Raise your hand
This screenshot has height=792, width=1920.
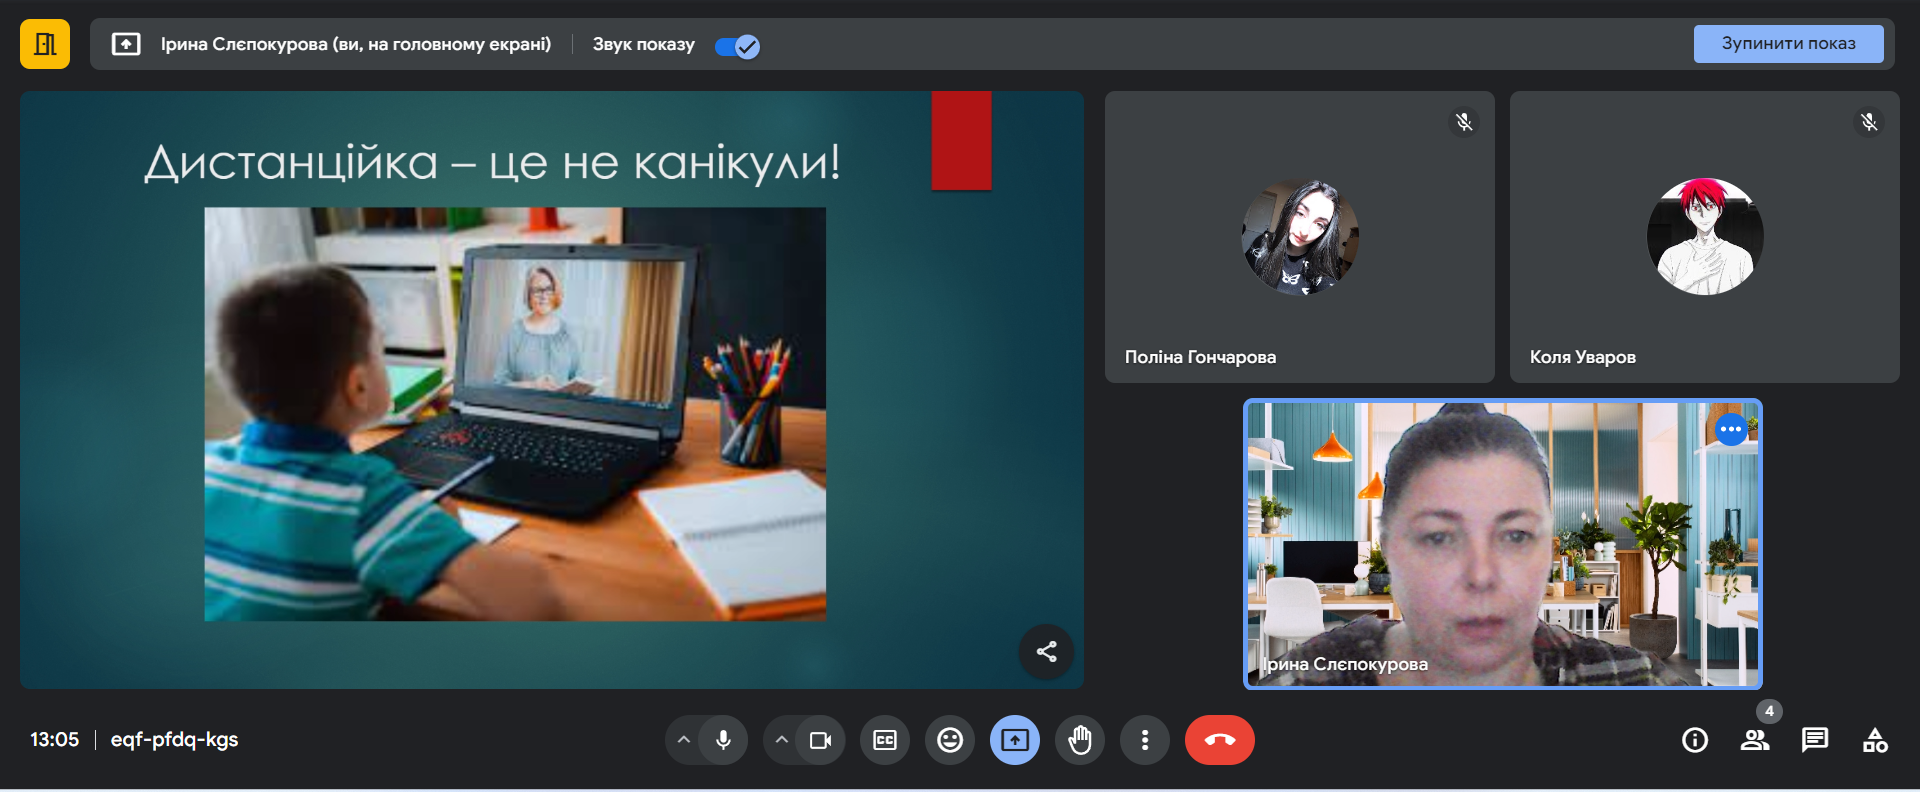1080,740
